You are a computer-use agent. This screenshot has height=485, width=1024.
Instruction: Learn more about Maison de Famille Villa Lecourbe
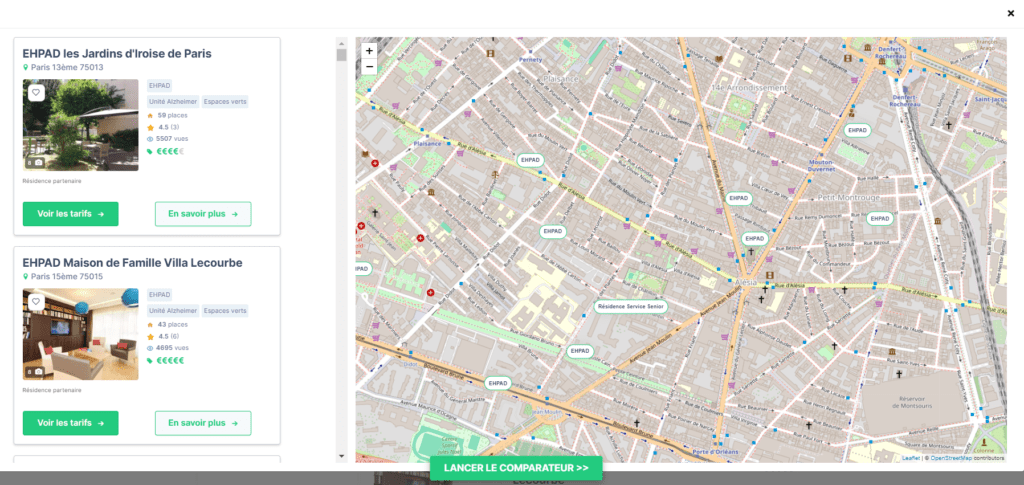point(203,423)
